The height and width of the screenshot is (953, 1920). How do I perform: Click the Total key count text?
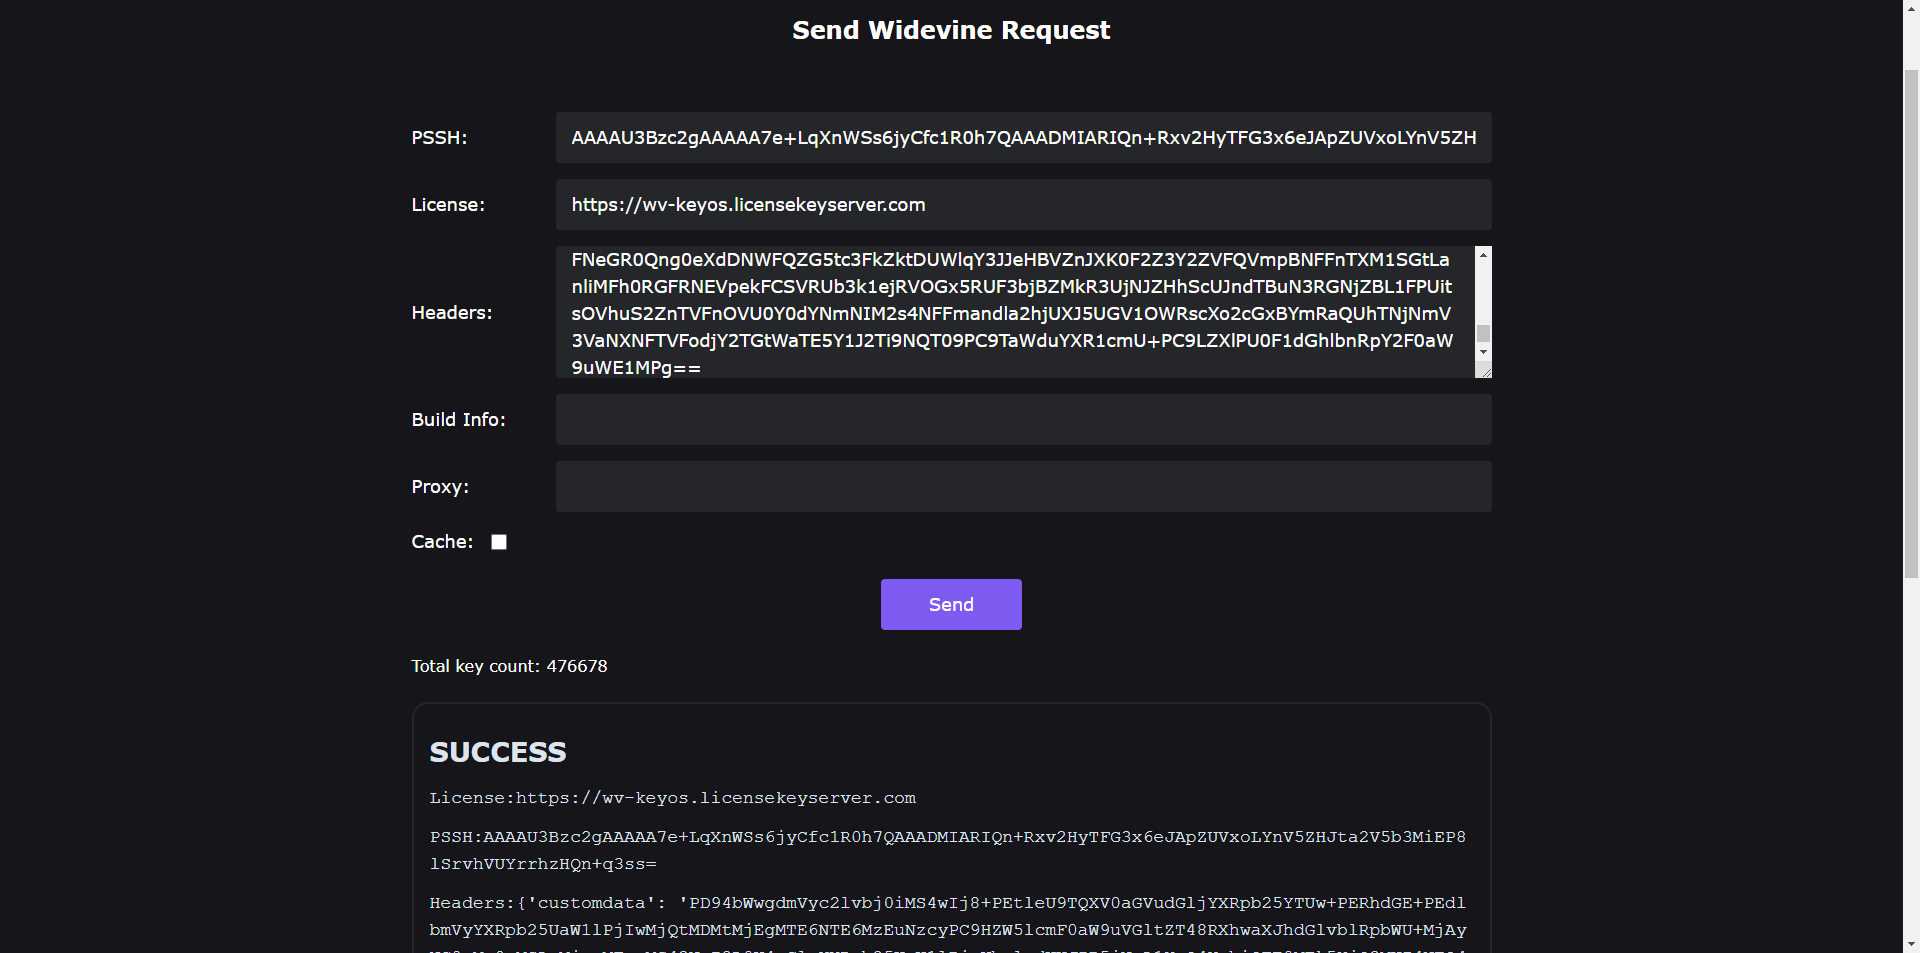[509, 666]
